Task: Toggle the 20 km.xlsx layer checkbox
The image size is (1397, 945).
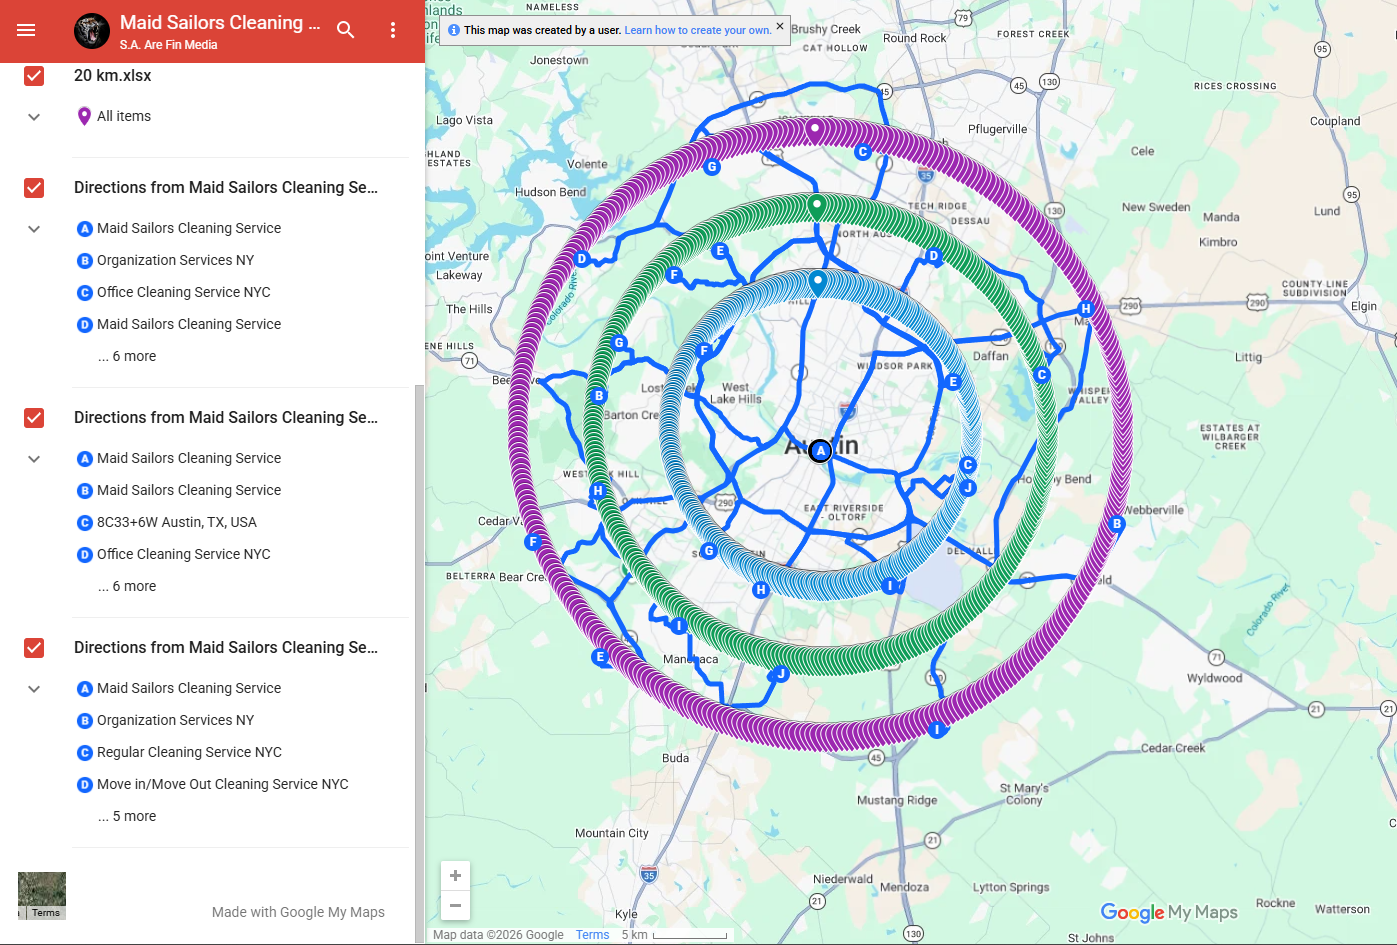Action: click(x=34, y=76)
